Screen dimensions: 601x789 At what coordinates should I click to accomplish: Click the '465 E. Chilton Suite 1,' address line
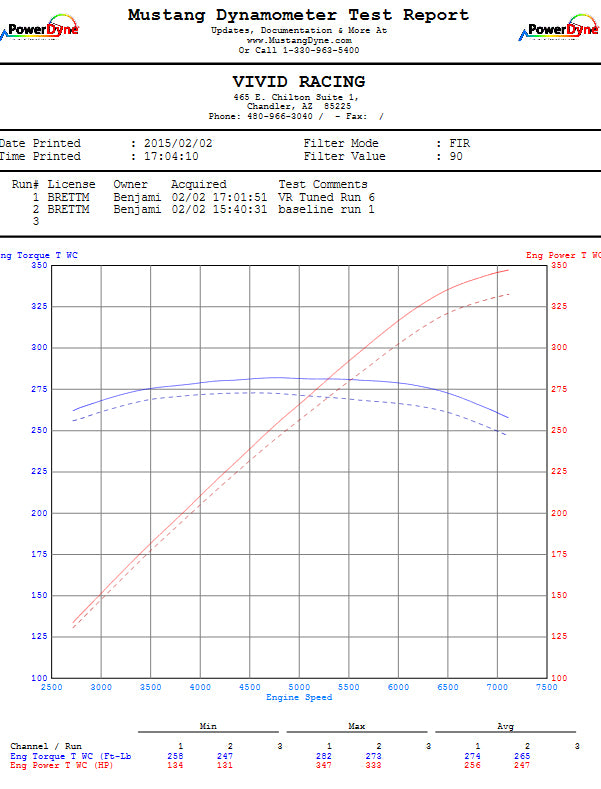pos(296,97)
